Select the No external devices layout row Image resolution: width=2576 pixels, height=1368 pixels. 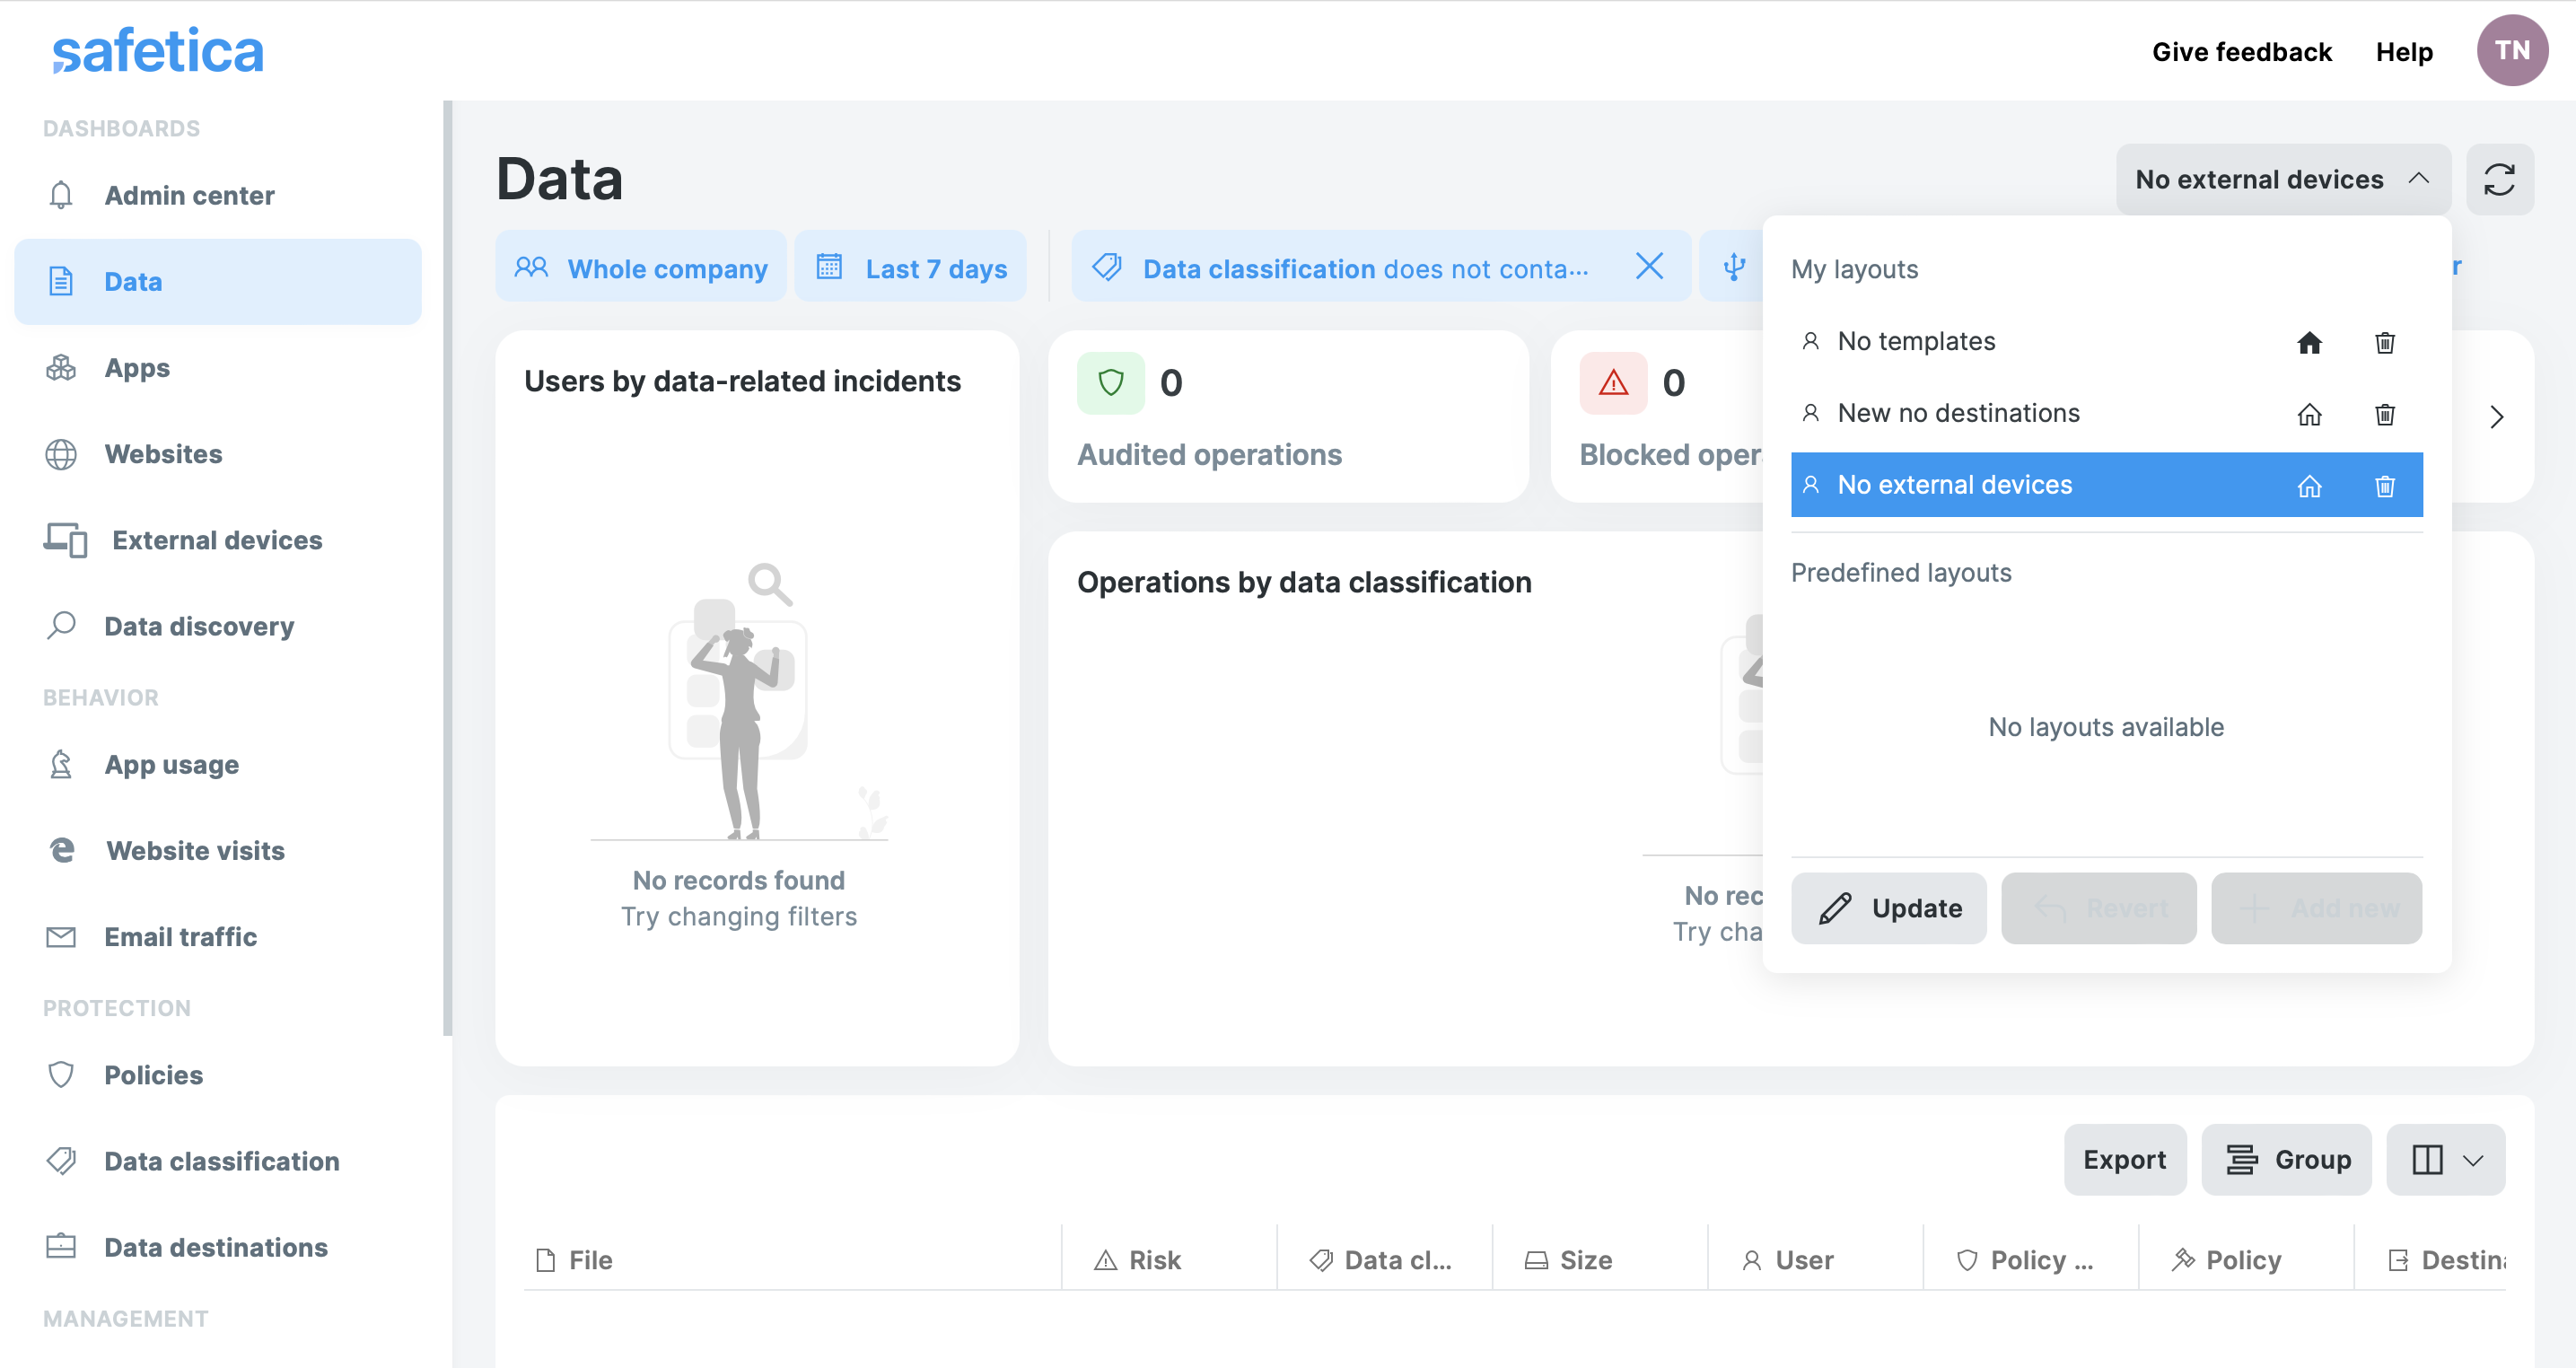coord(2106,485)
